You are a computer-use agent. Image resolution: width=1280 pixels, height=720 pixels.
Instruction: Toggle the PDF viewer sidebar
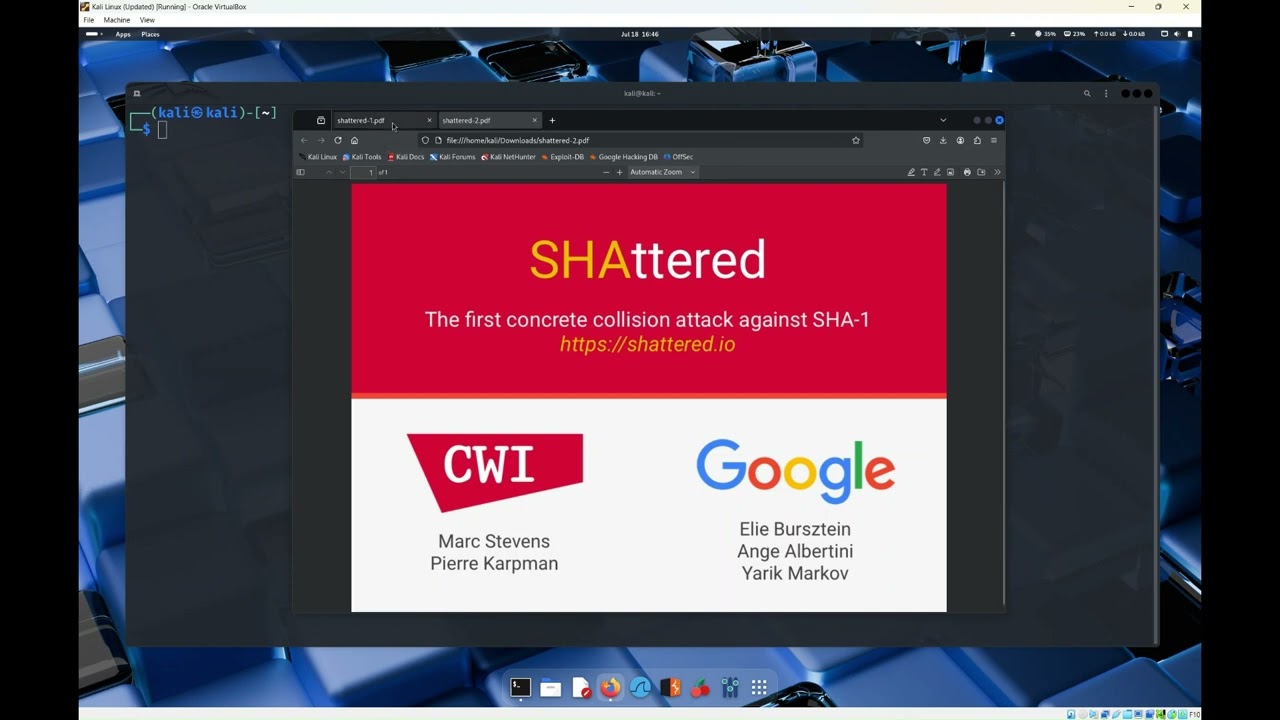[300, 172]
